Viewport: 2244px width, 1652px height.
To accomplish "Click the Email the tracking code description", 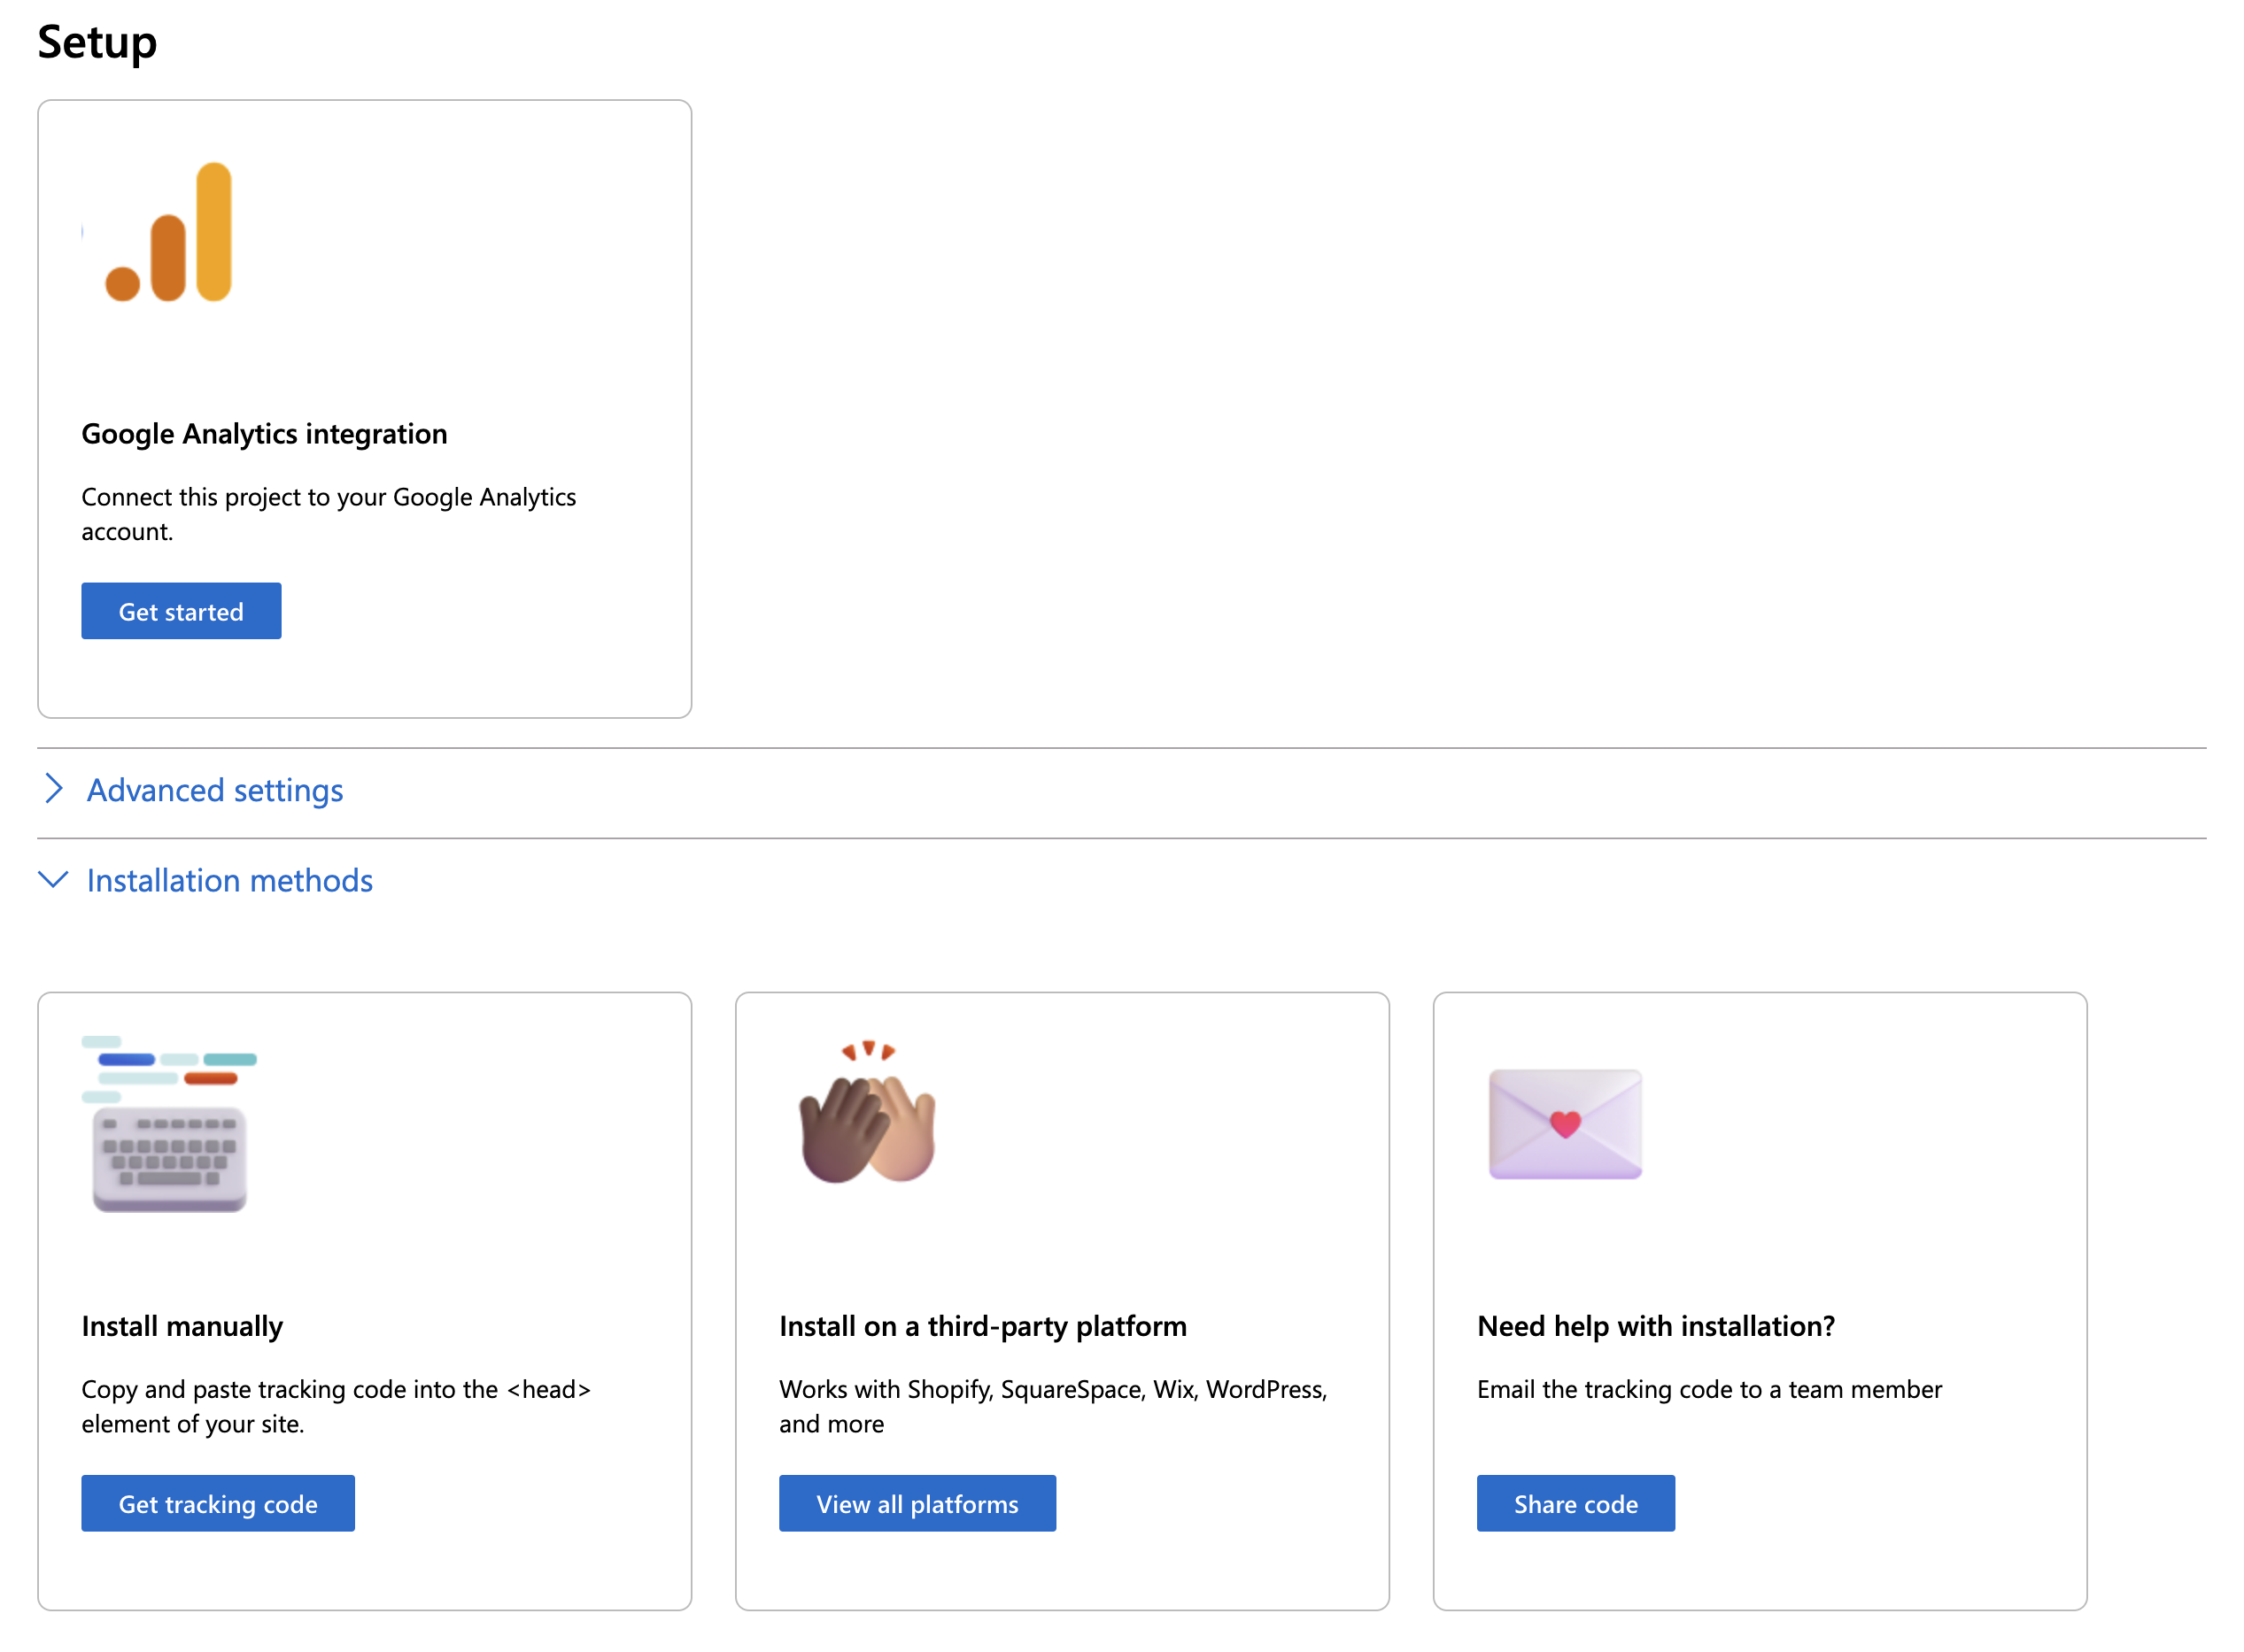I will [x=1709, y=1389].
